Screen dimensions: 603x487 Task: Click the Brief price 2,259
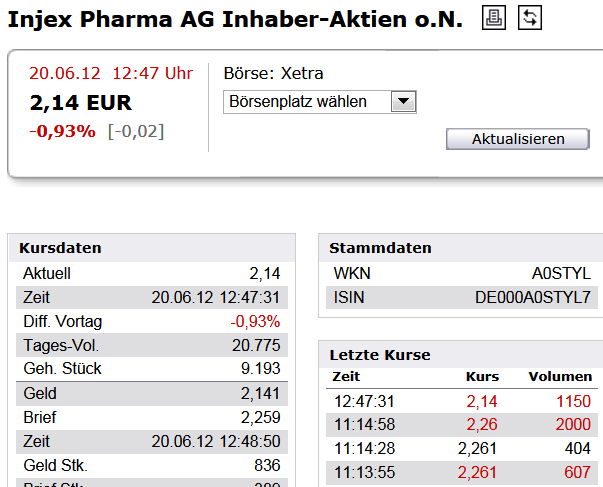[260, 417]
